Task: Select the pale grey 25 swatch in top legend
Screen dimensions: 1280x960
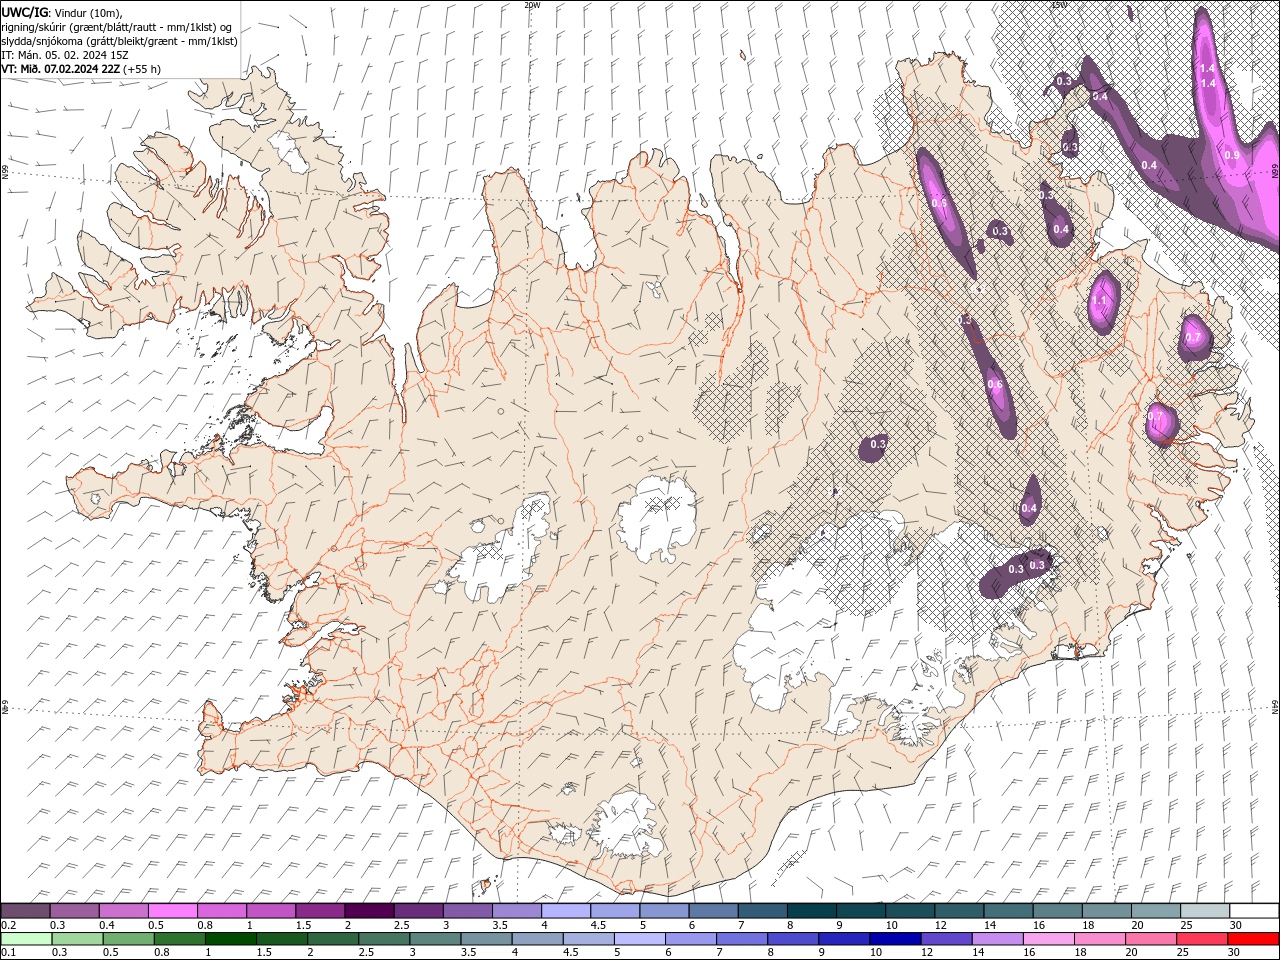Action: click(1205, 911)
